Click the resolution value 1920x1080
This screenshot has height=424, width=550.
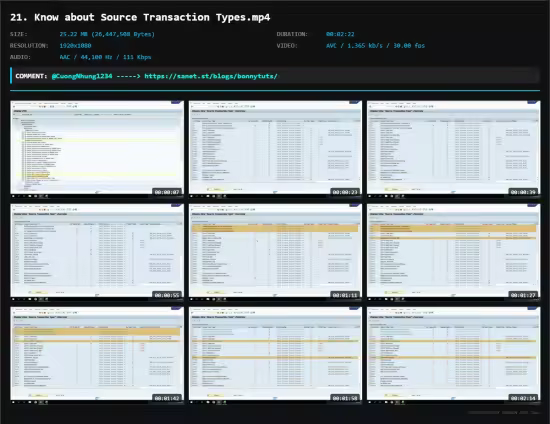[75, 46]
